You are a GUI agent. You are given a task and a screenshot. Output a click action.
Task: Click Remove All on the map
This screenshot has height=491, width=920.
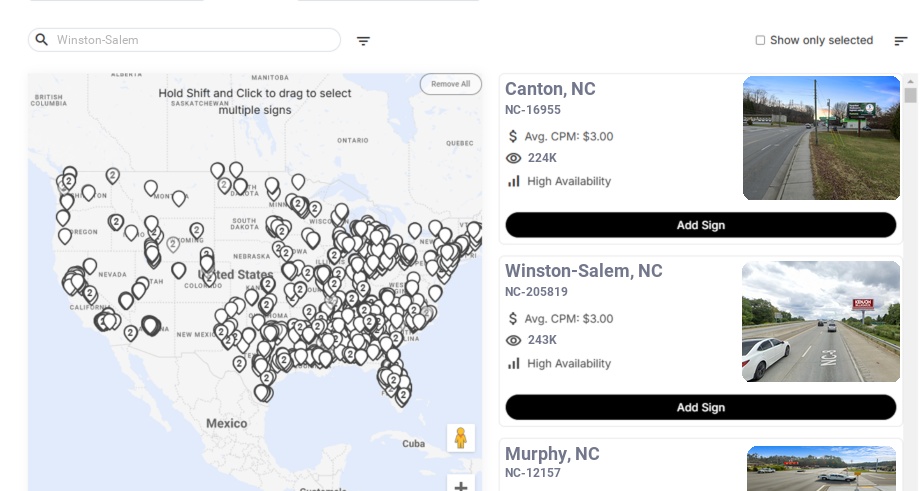pyautogui.click(x=450, y=84)
